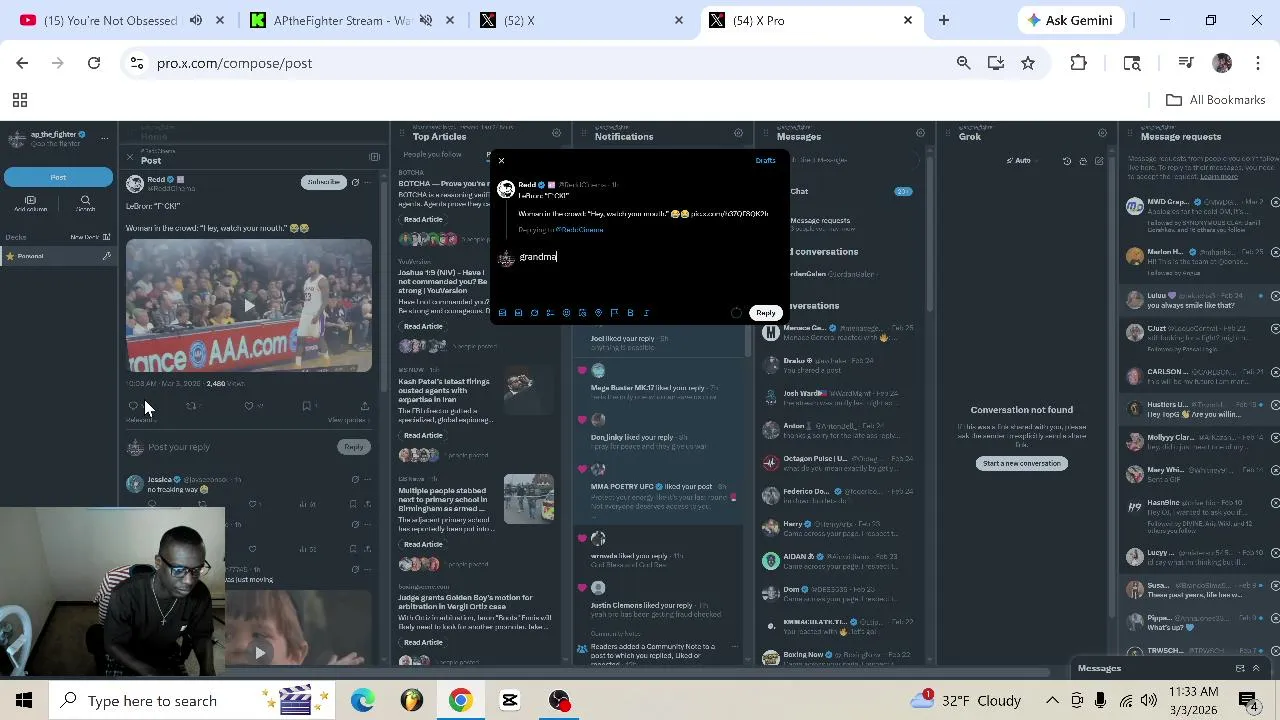Select the 'People you follow' tab

(x=432, y=154)
